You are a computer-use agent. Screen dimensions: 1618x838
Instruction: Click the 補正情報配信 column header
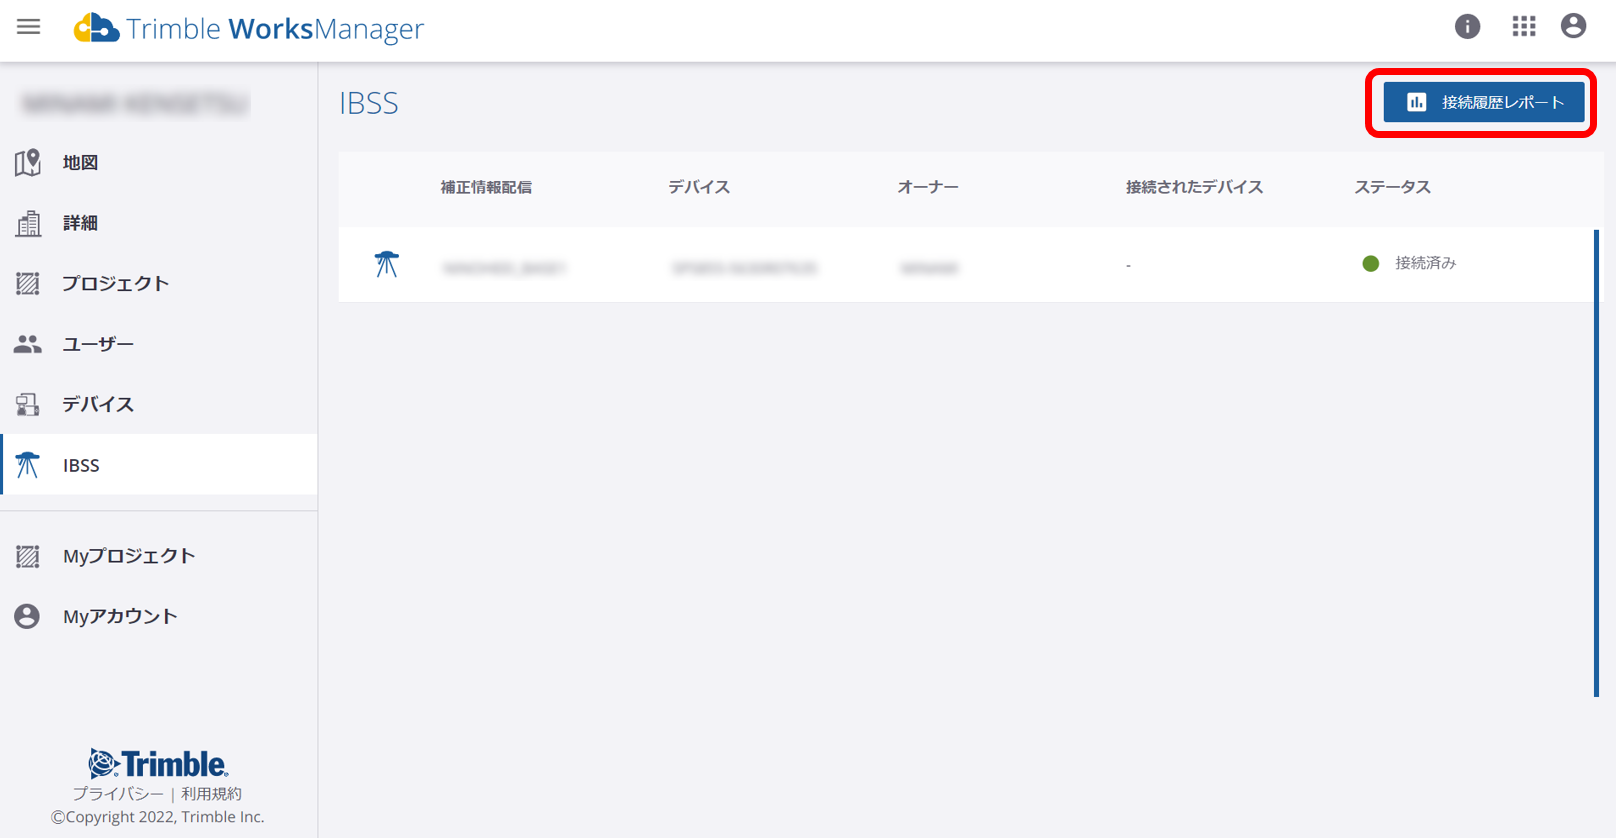(x=486, y=188)
